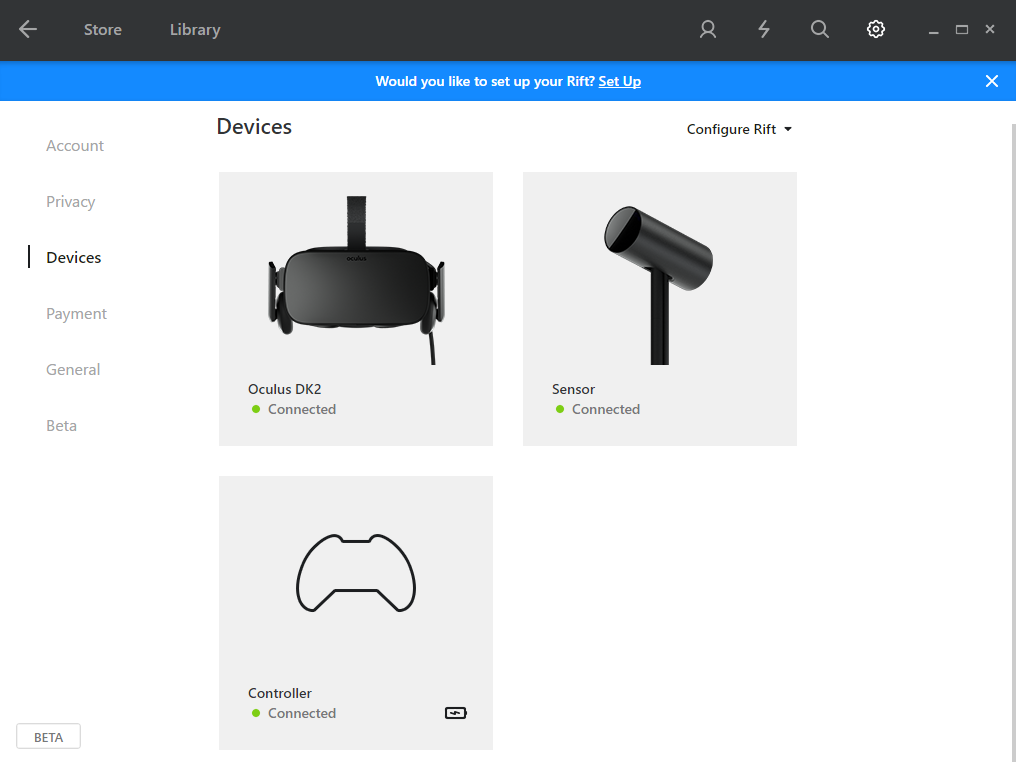The height and width of the screenshot is (762, 1016).
Task: Go to the Store tab
Action: (x=102, y=29)
